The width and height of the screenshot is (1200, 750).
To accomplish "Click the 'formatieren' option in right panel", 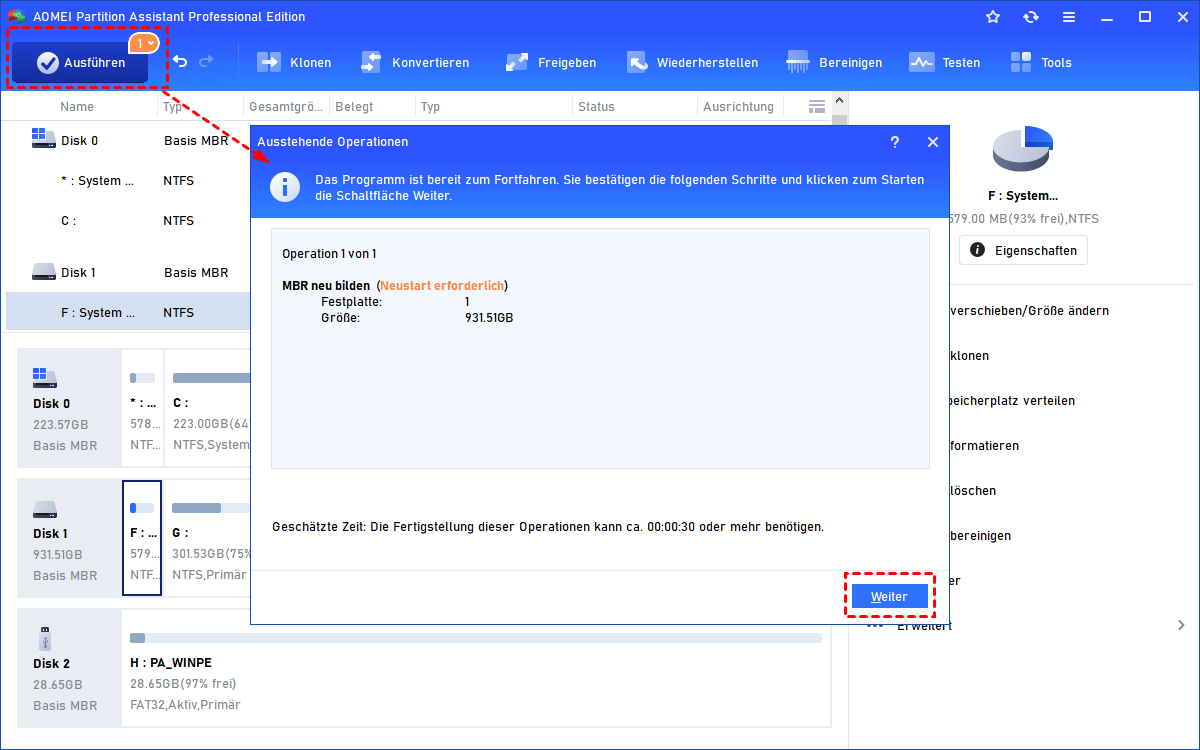I will [985, 445].
